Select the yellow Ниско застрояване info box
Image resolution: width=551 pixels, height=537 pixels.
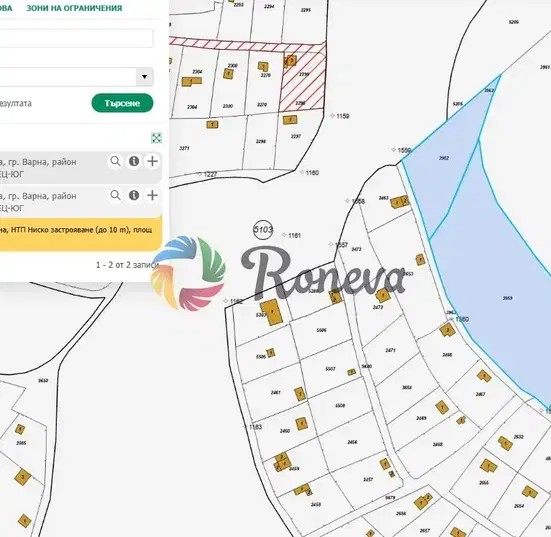click(x=80, y=233)
